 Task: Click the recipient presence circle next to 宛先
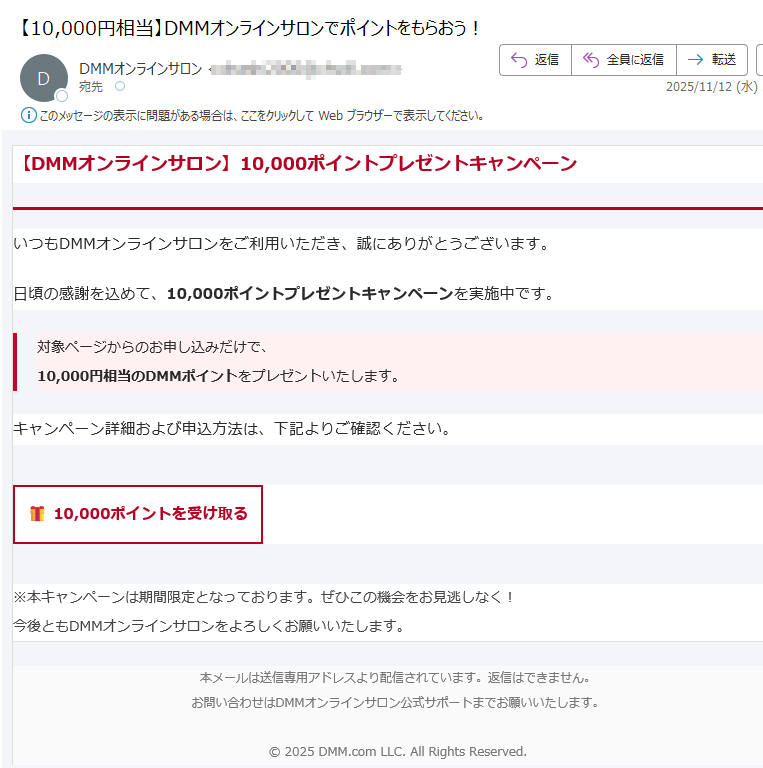pyautogui.click(x=120, y=87)
